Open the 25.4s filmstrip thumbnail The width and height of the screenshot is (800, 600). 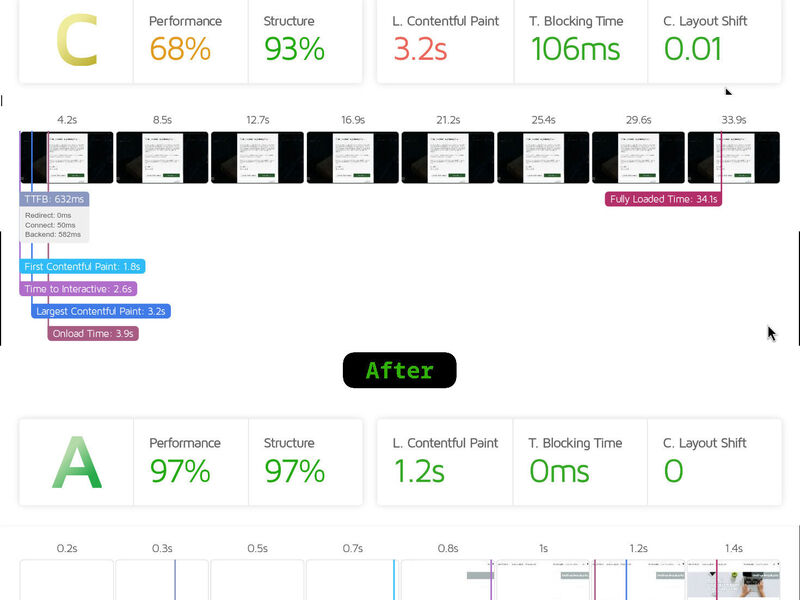(543, 155)
